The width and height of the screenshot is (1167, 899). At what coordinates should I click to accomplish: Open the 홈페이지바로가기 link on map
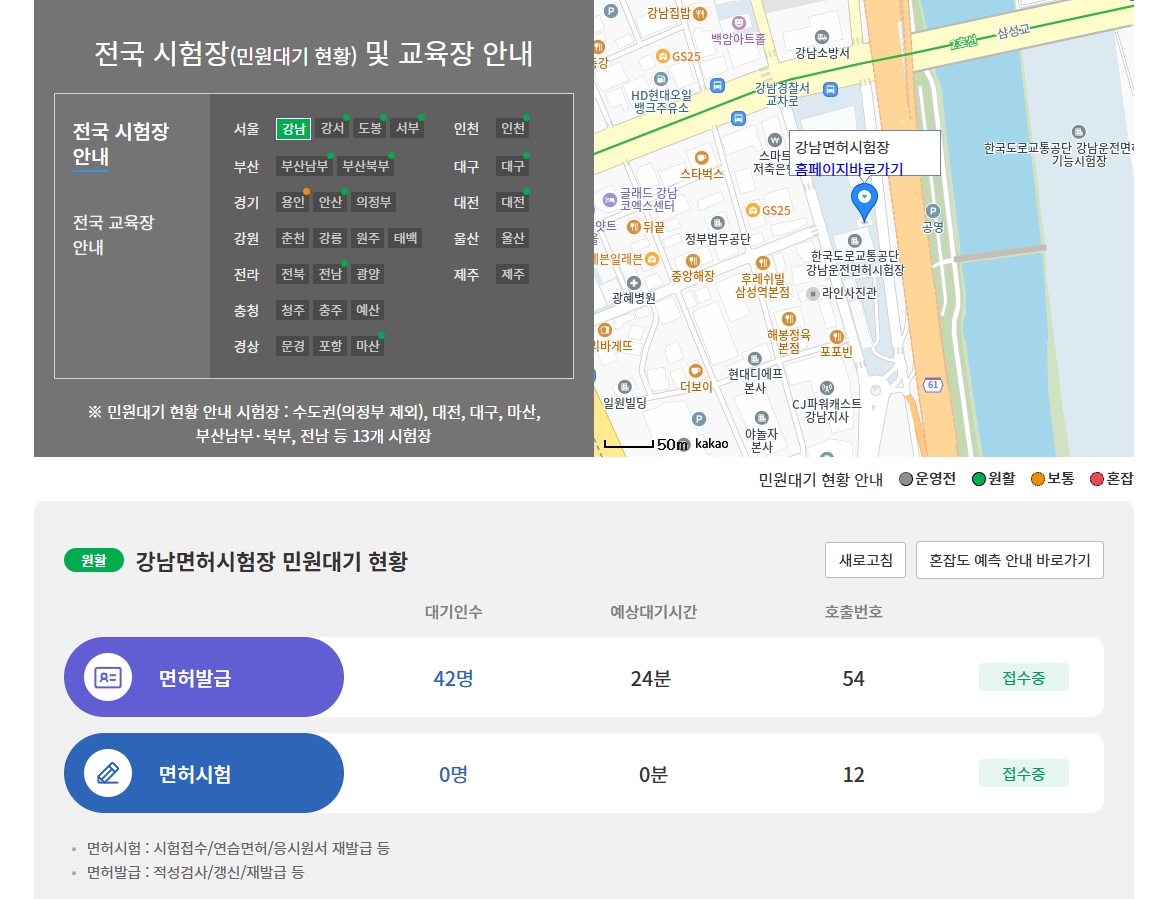click(x=848, y=169)
